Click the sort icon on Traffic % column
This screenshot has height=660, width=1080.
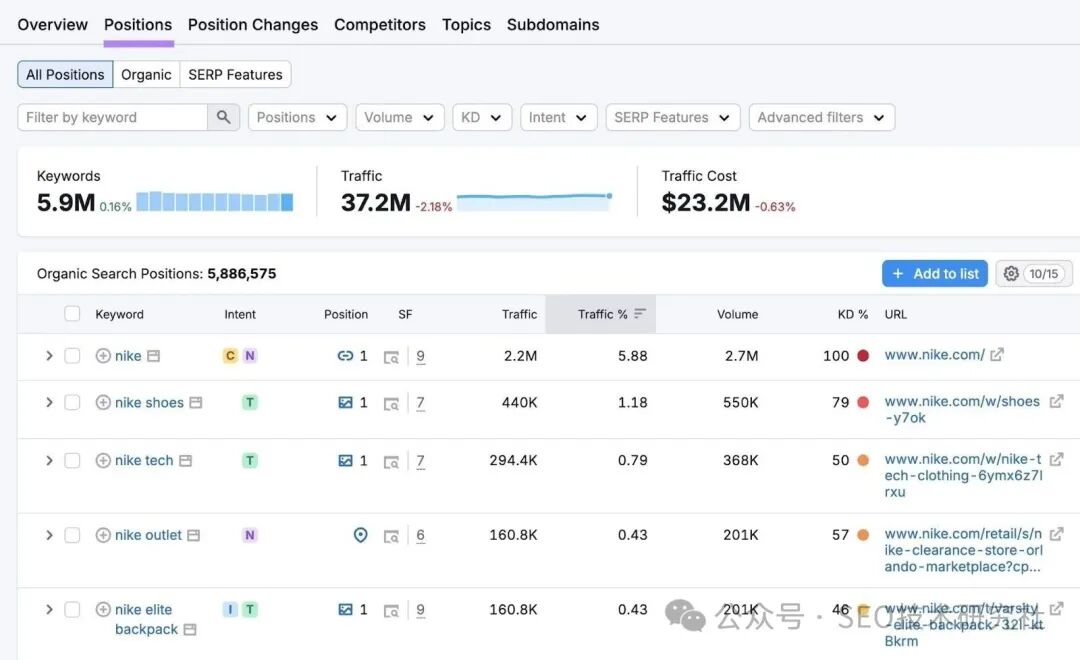coord(640,314)
